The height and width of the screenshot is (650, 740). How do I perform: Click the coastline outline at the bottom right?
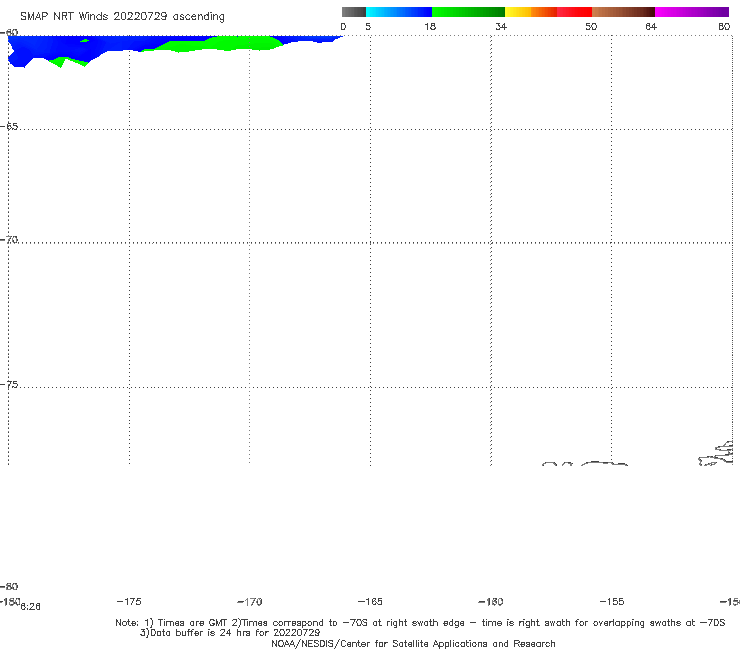(716, 454)
